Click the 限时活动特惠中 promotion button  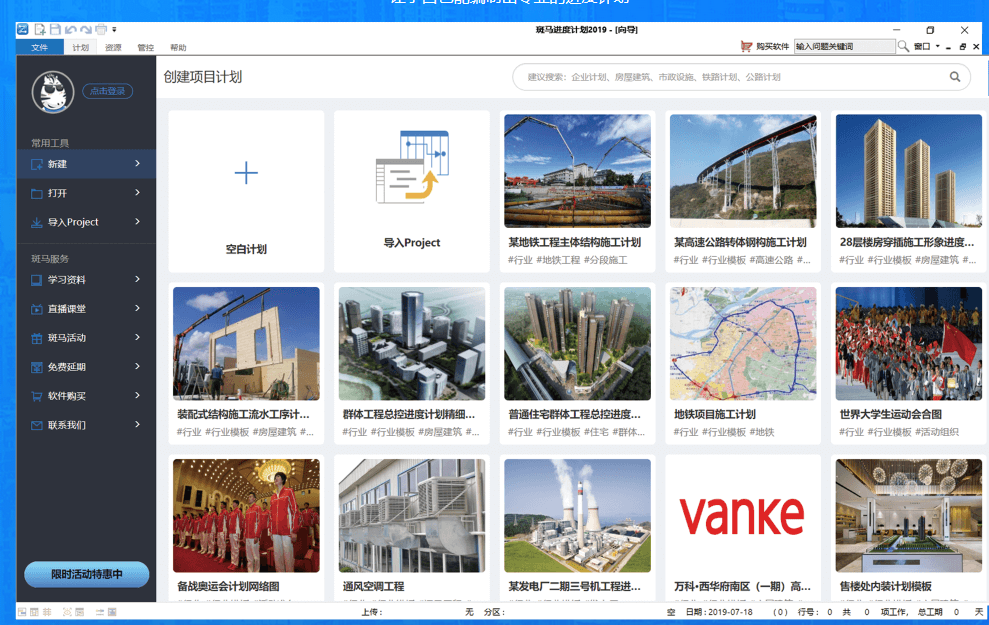[86, 575]
